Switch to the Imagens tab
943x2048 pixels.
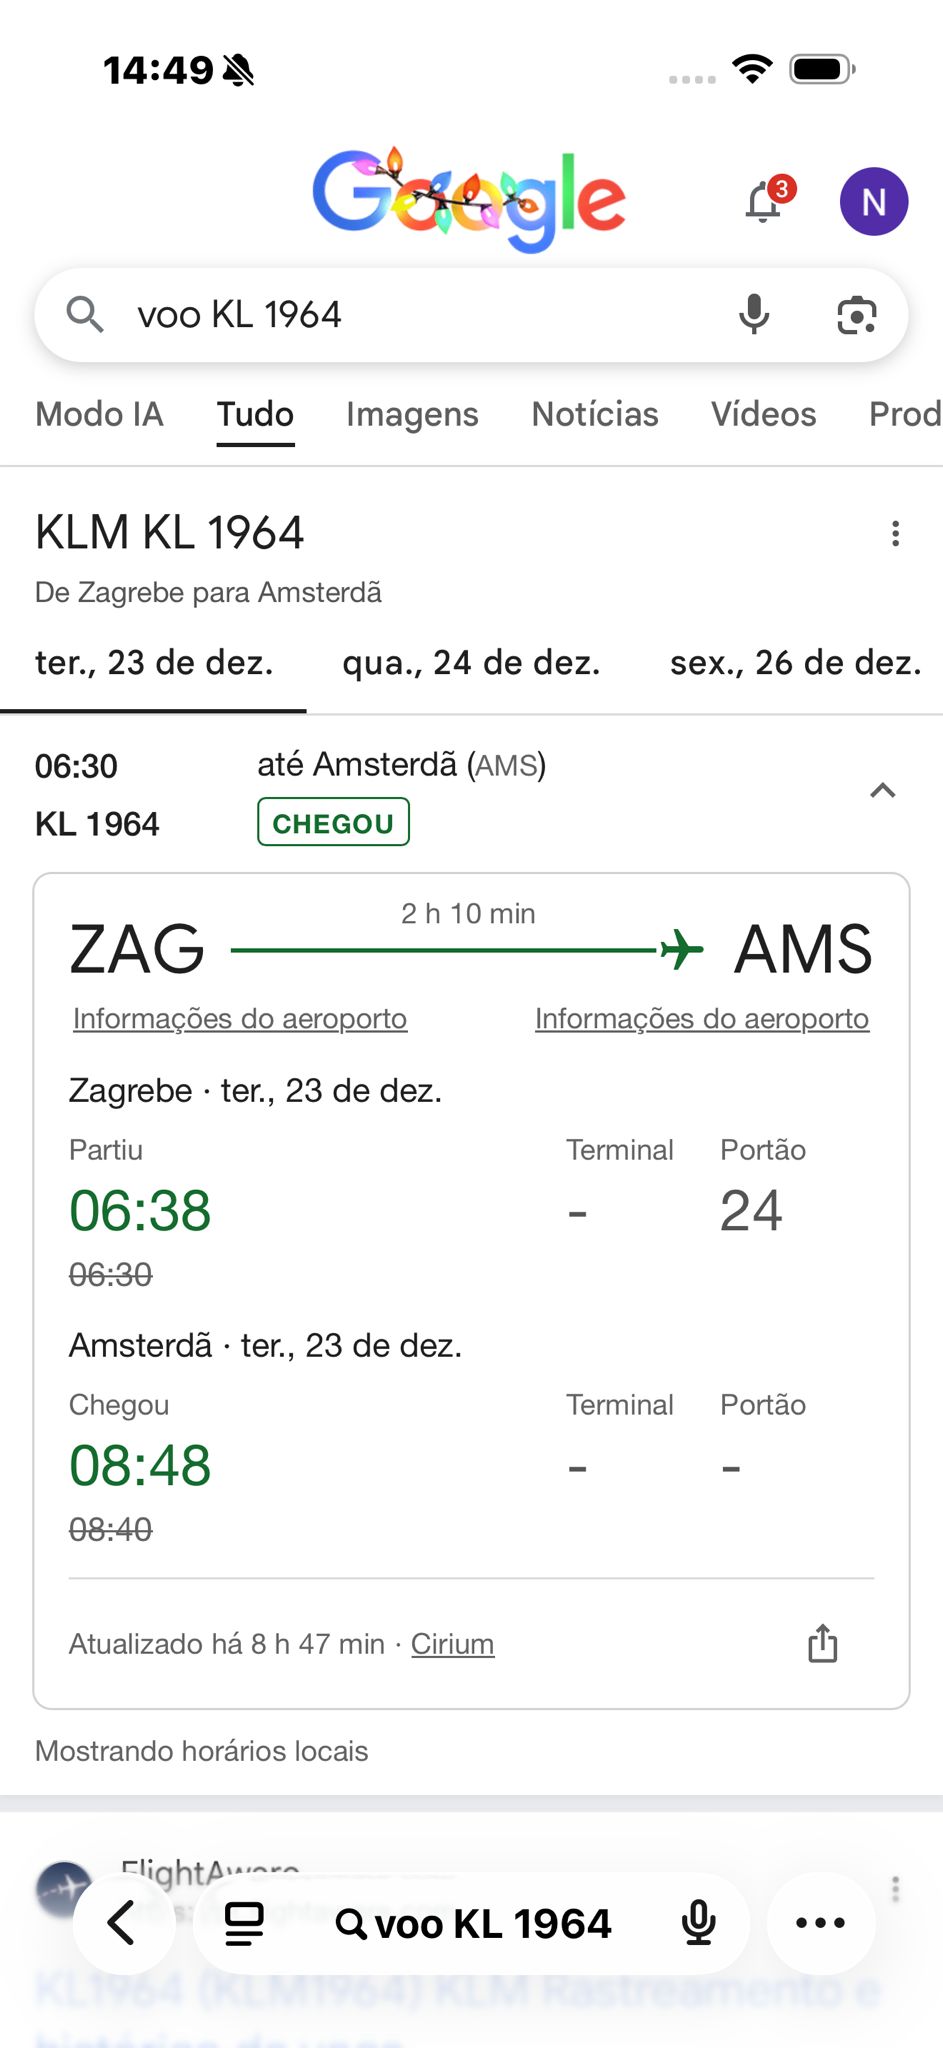412,414
